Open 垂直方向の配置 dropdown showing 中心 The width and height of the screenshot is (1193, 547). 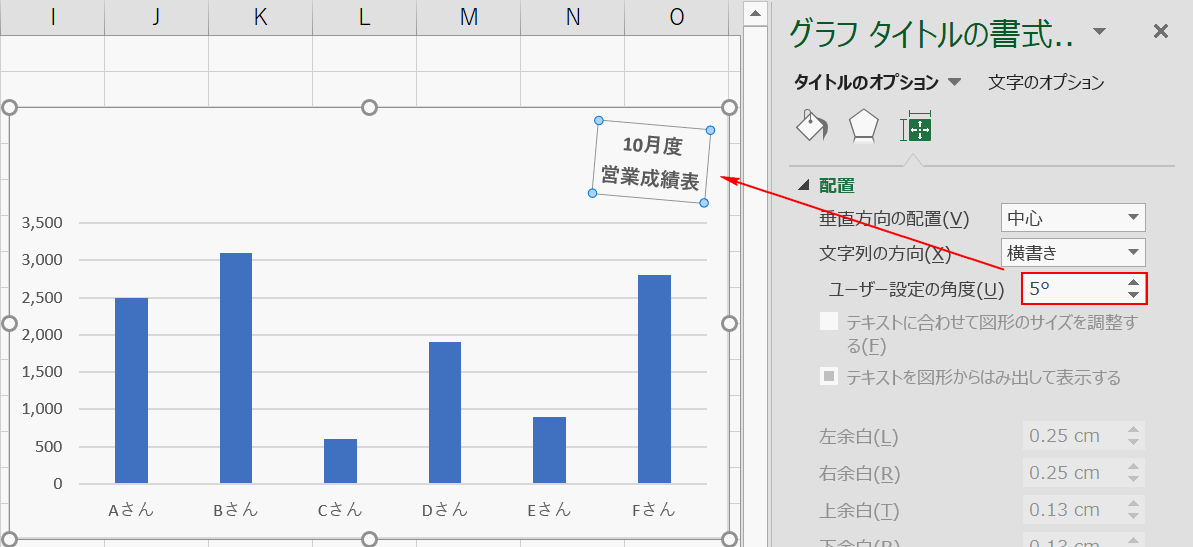(1073, 218)
